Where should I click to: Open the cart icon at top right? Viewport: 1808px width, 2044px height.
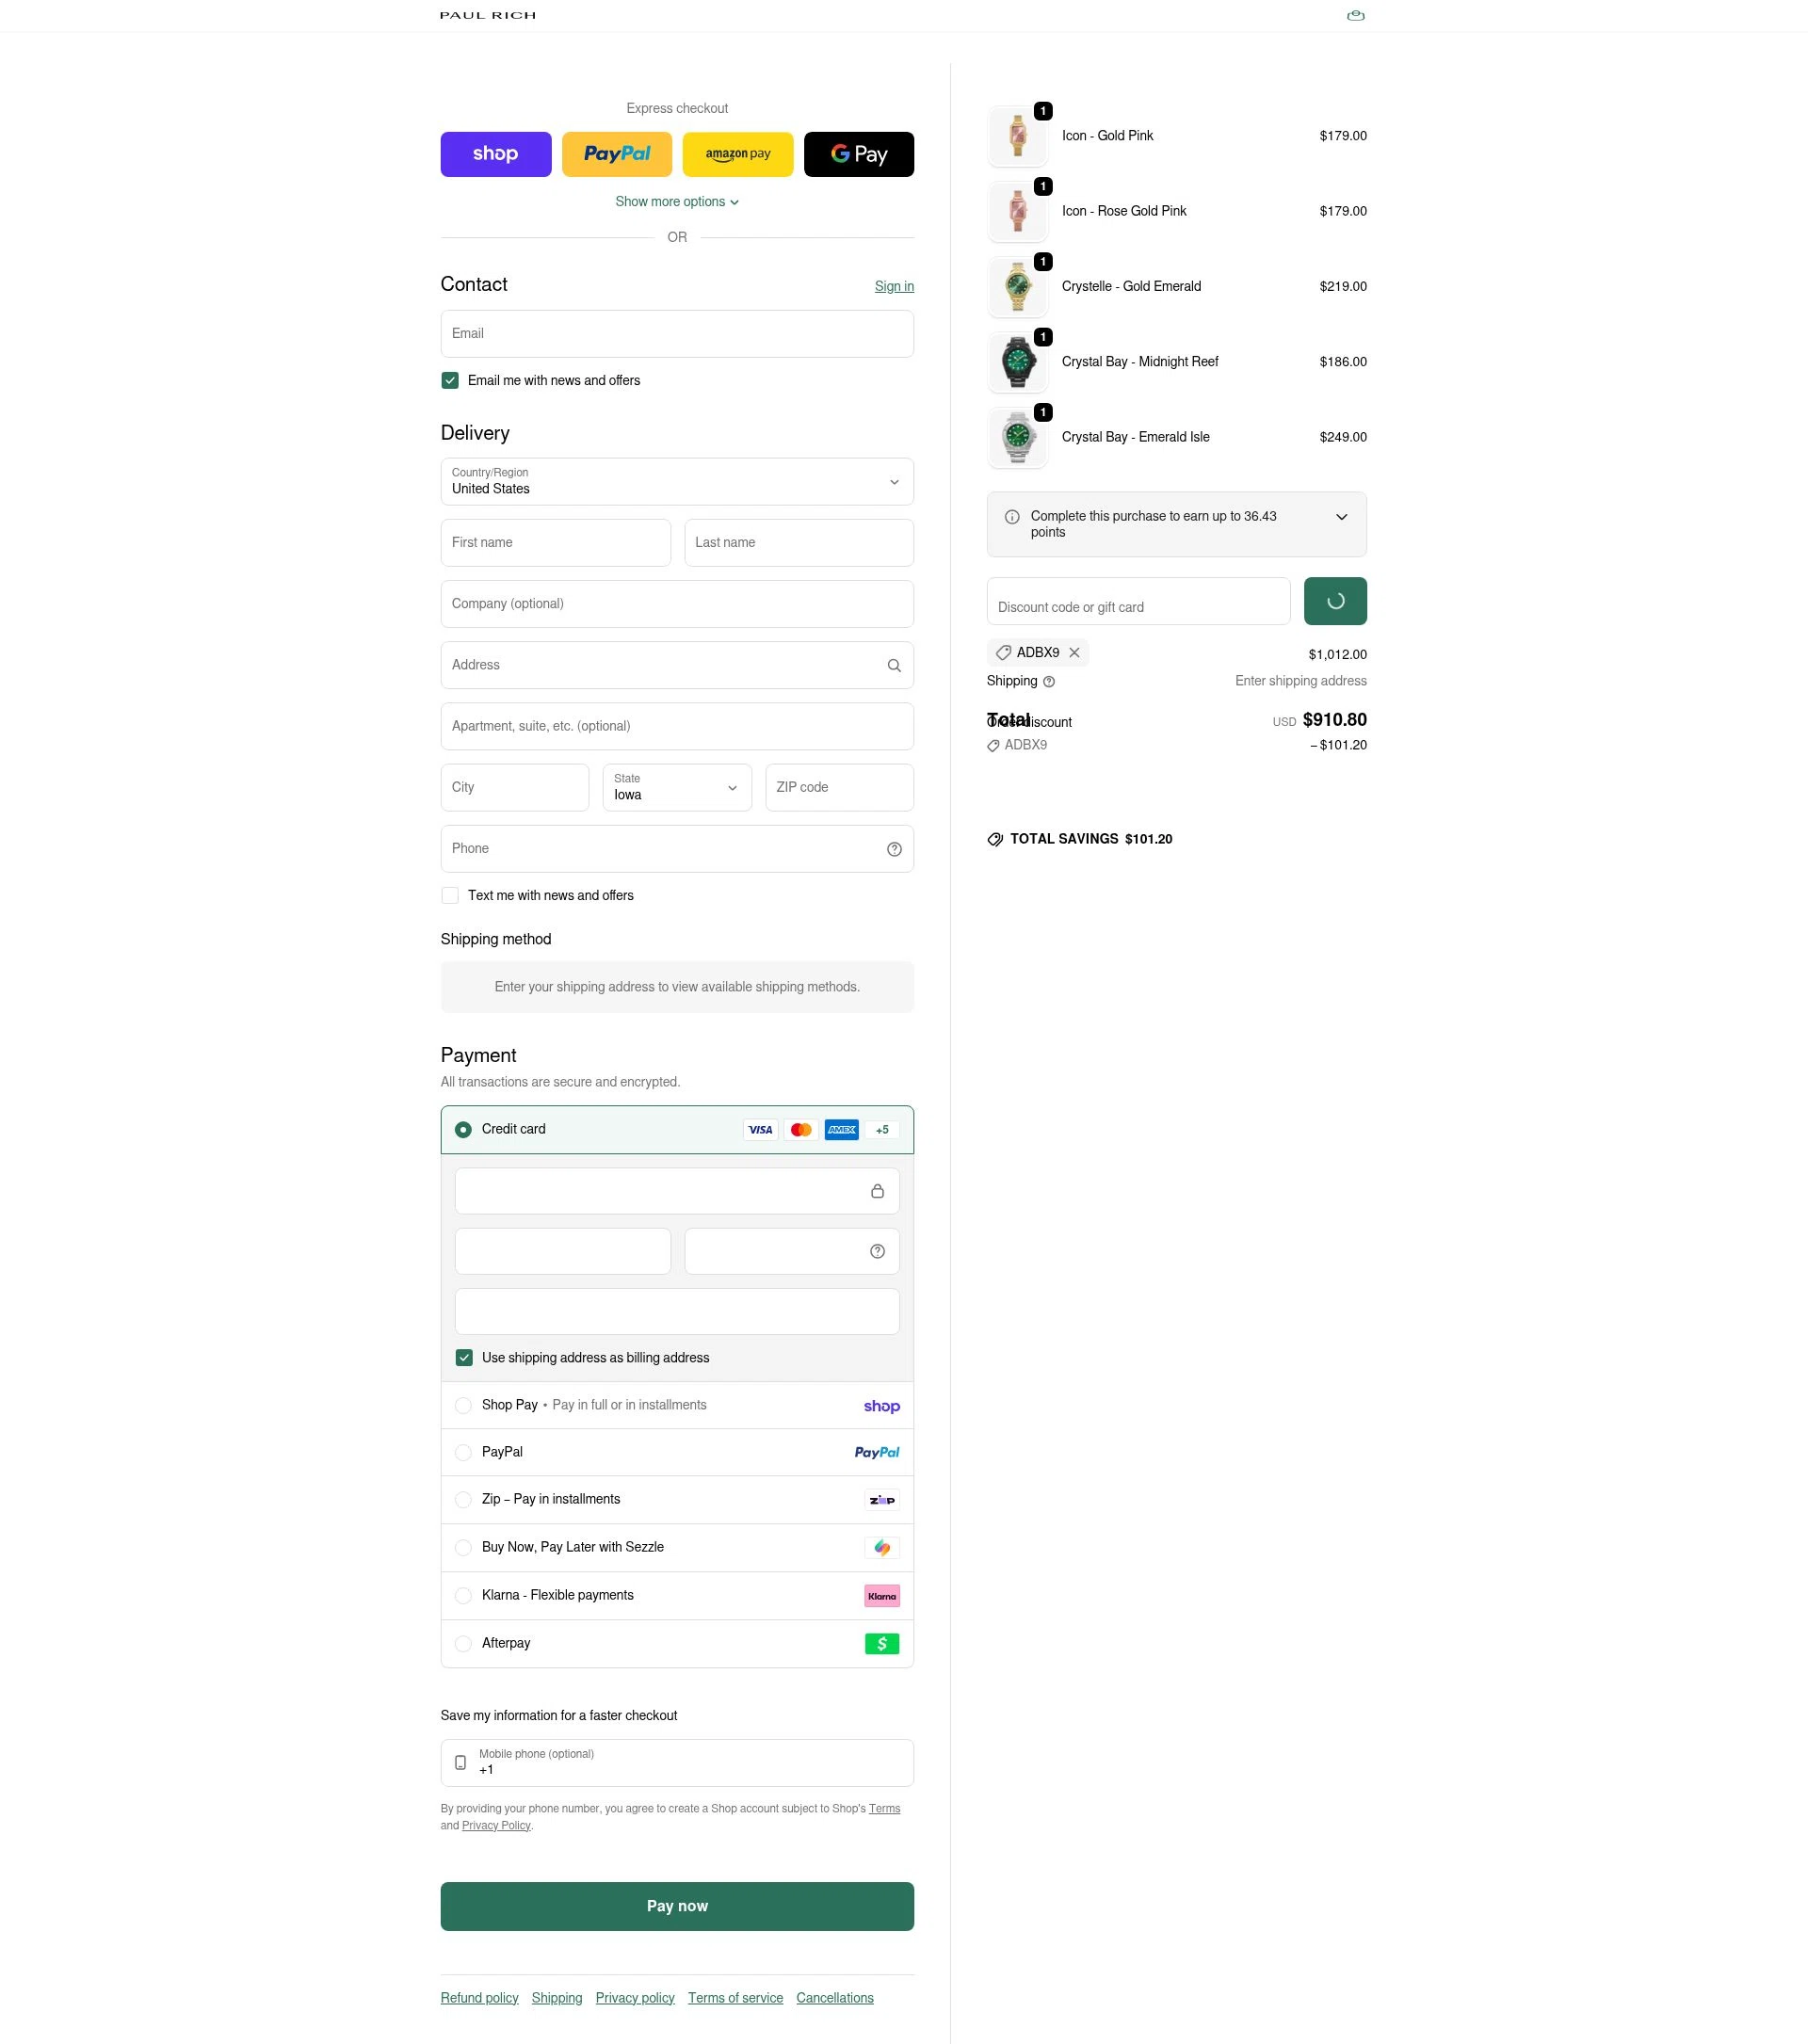[1356, 15]
